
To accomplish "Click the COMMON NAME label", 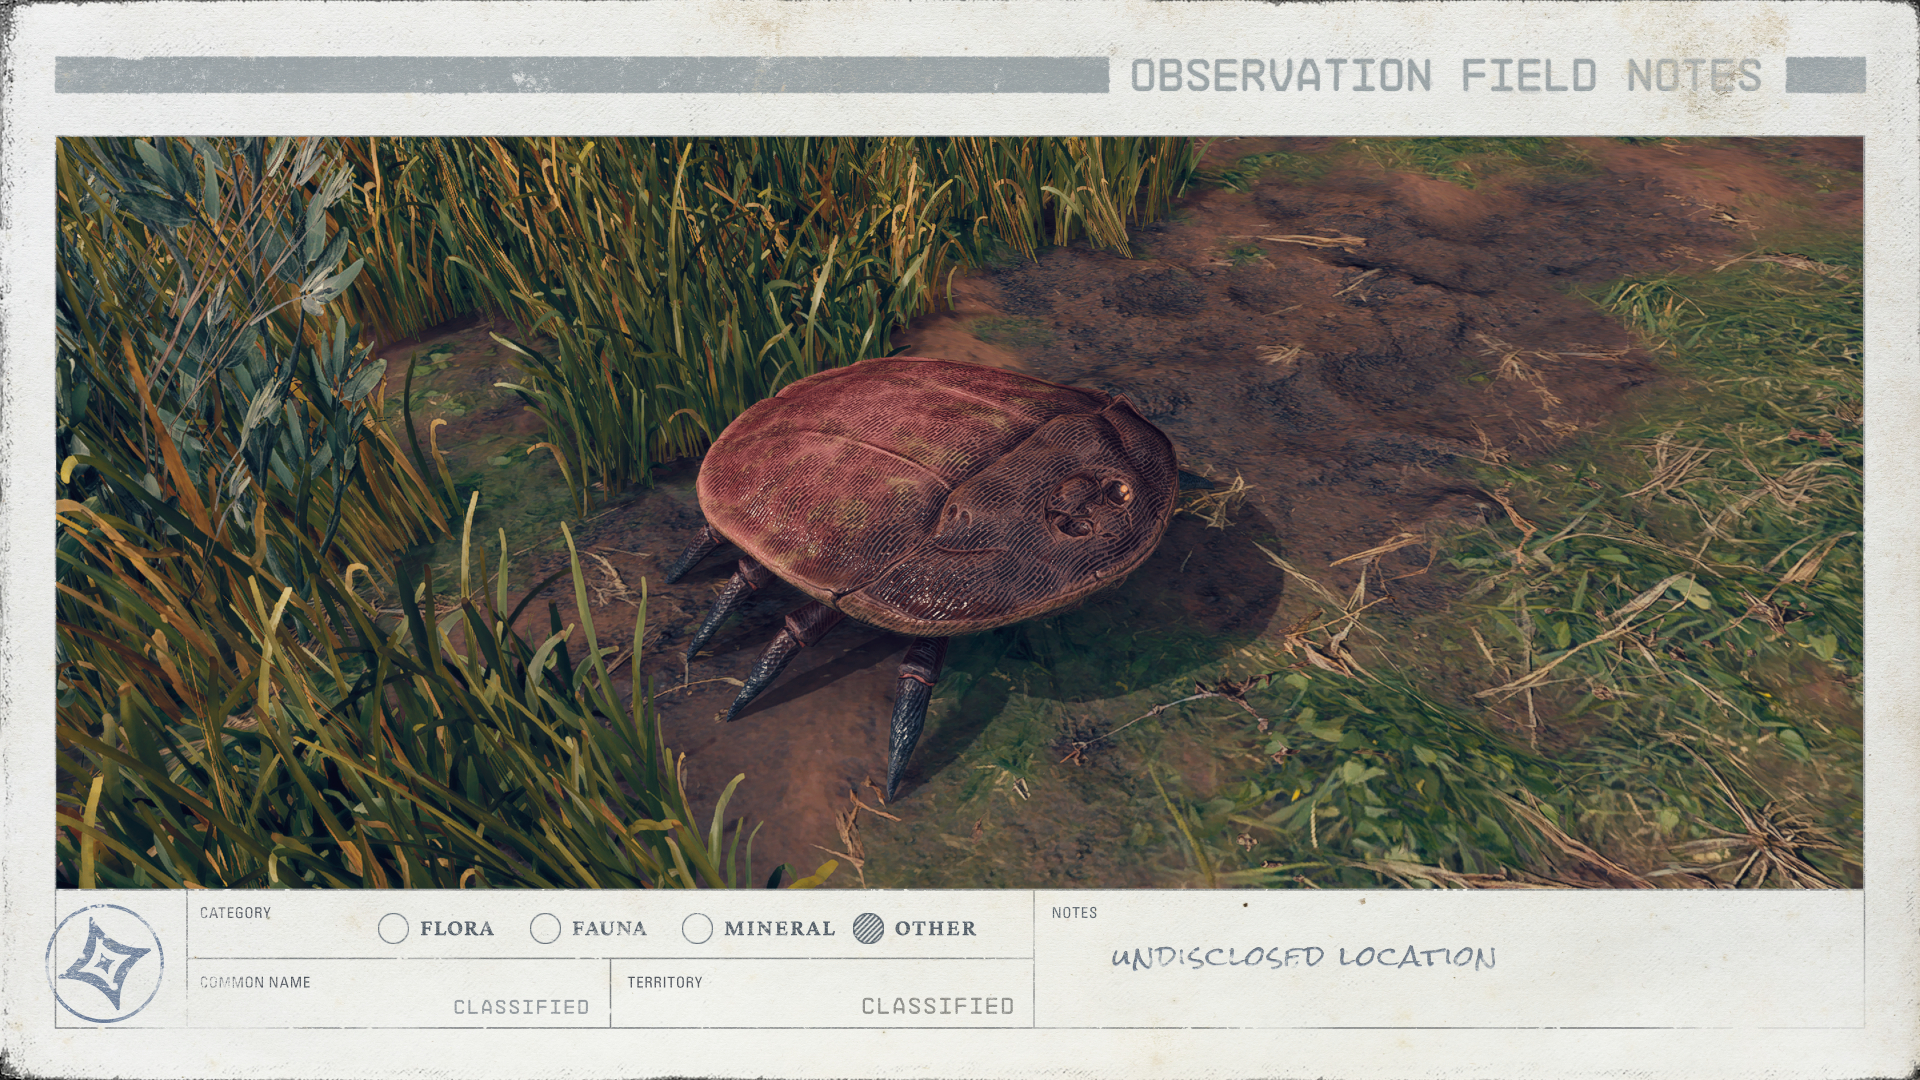I will [255, 982].
